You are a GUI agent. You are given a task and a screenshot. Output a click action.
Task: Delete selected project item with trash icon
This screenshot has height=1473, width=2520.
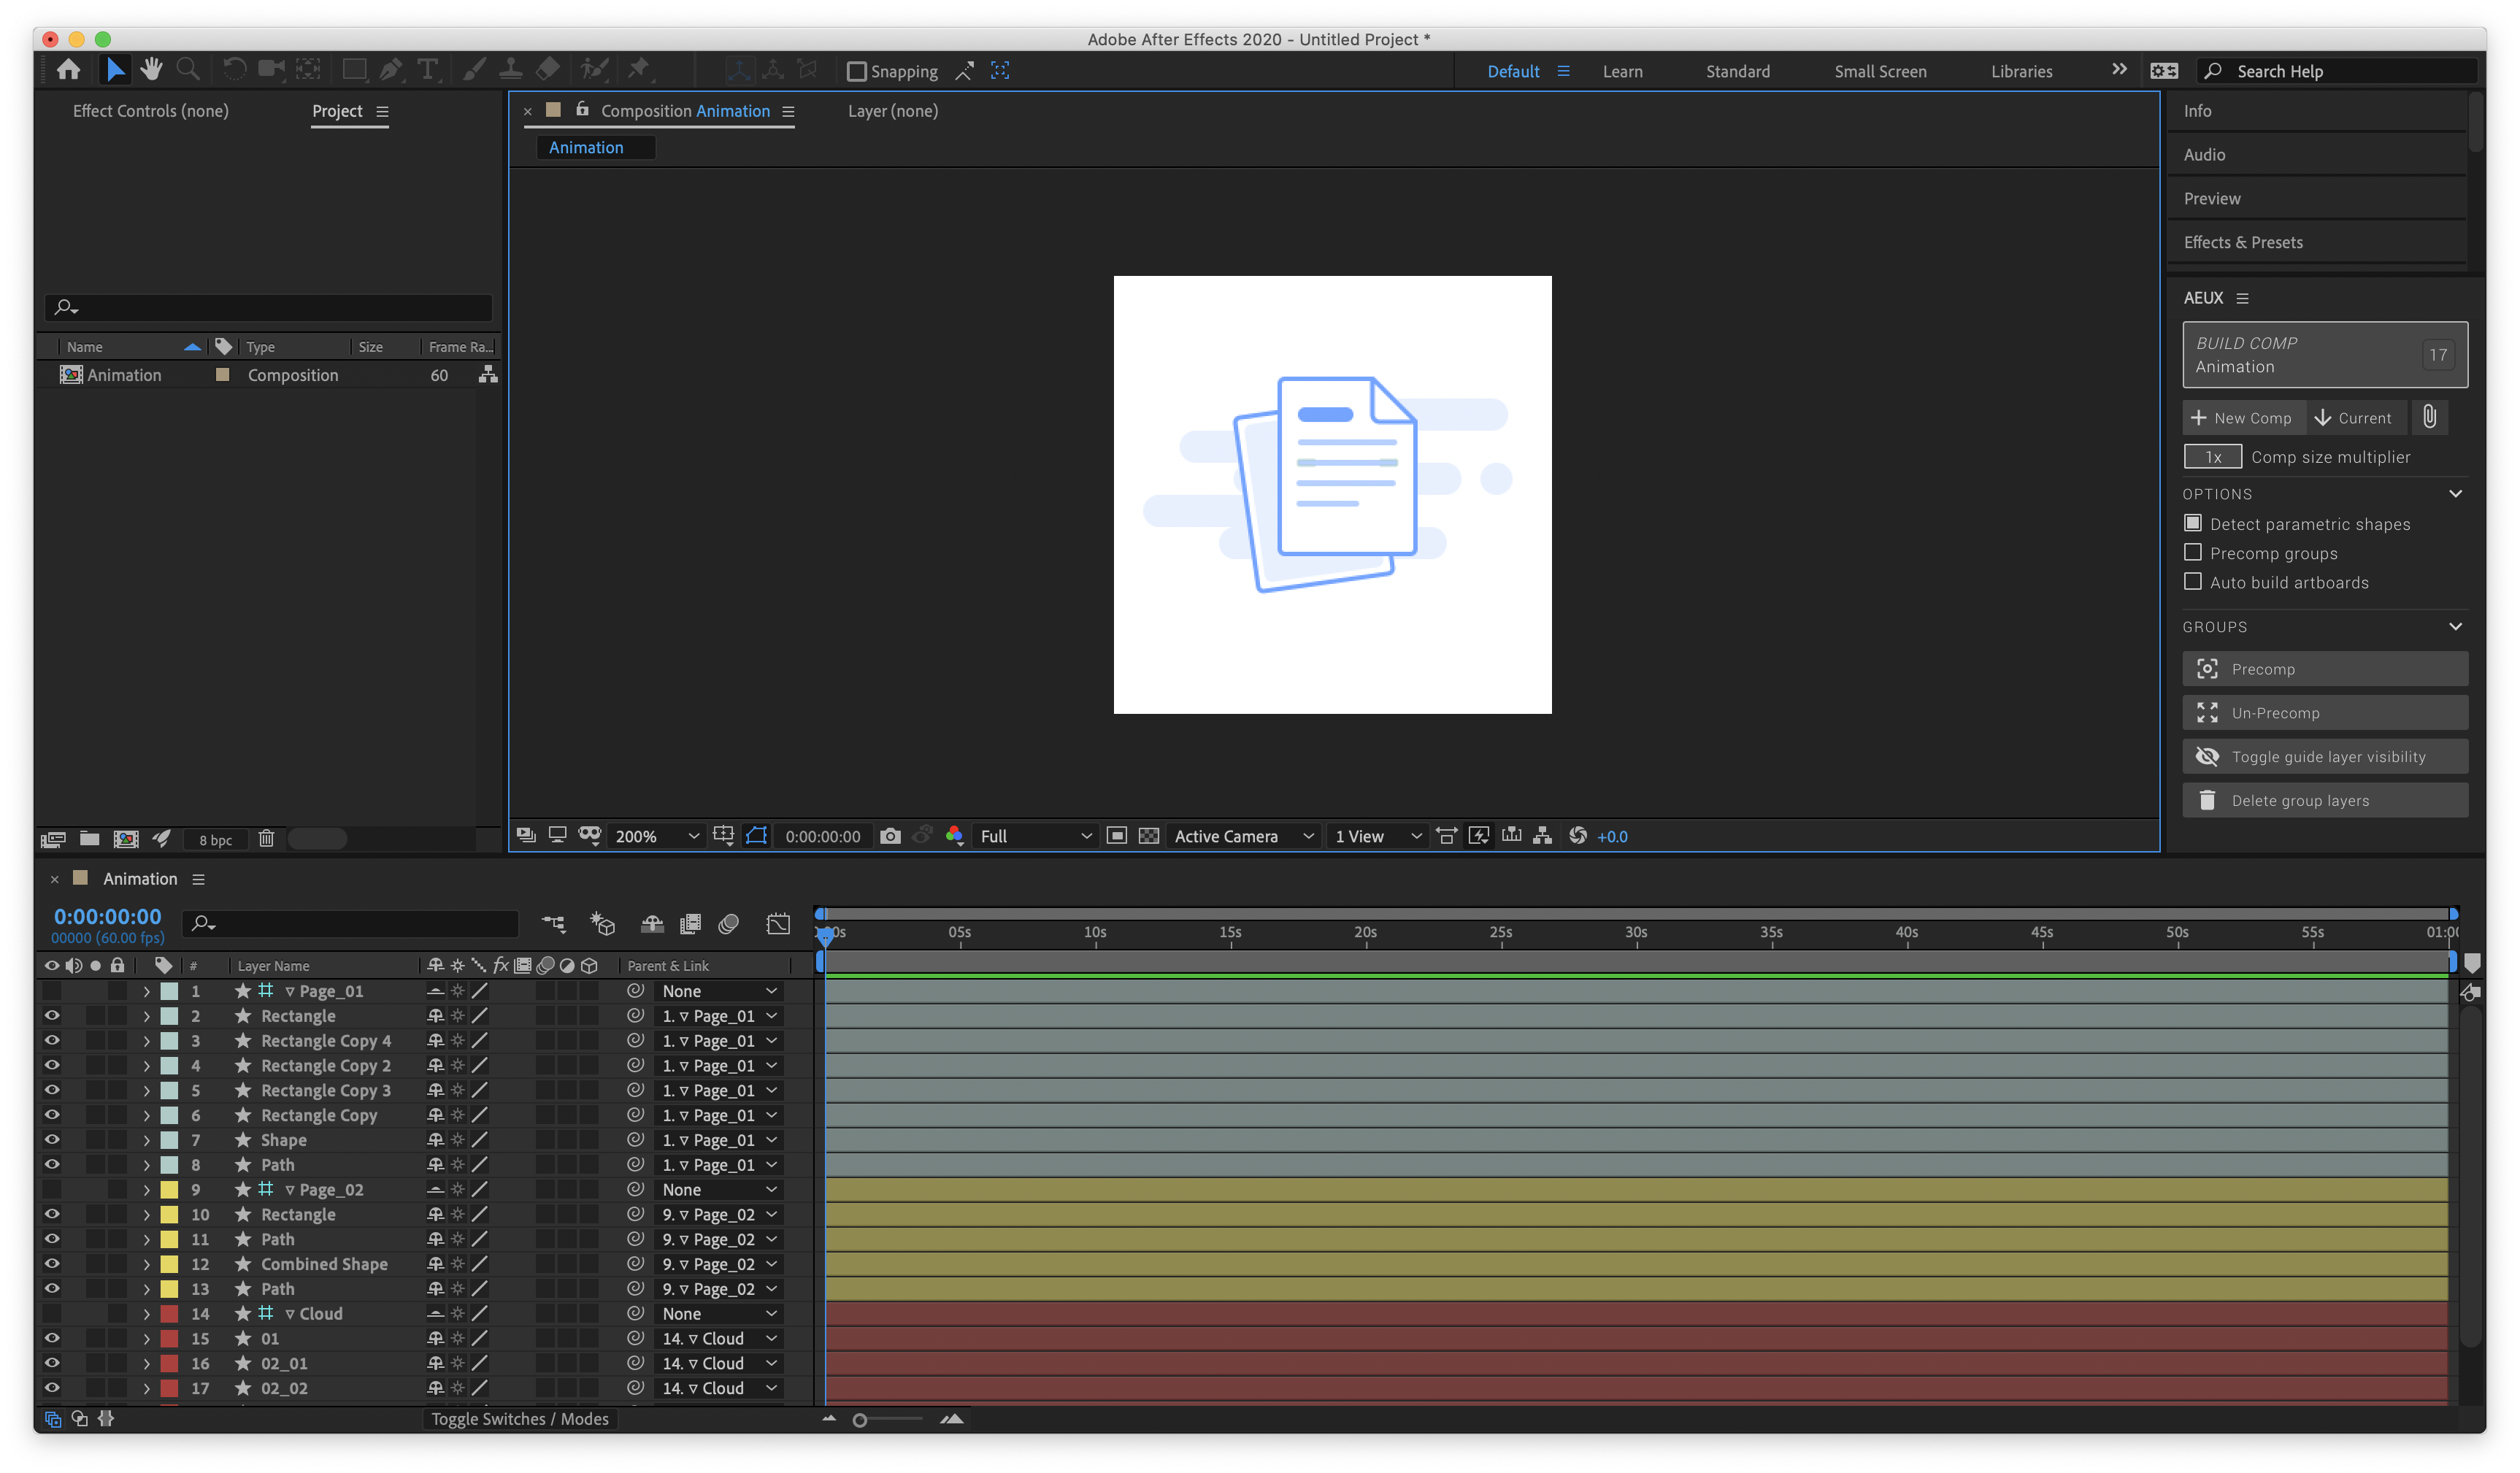[x=266, y=839]
